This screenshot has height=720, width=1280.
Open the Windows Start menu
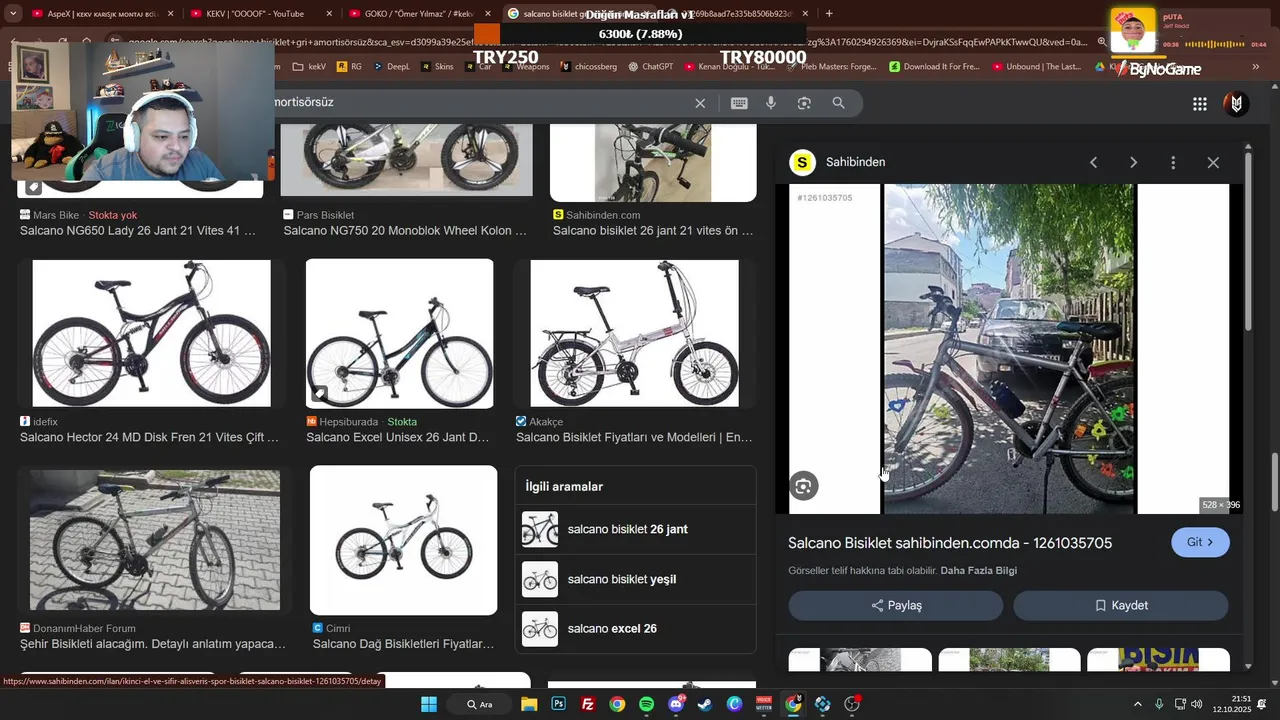429,704
